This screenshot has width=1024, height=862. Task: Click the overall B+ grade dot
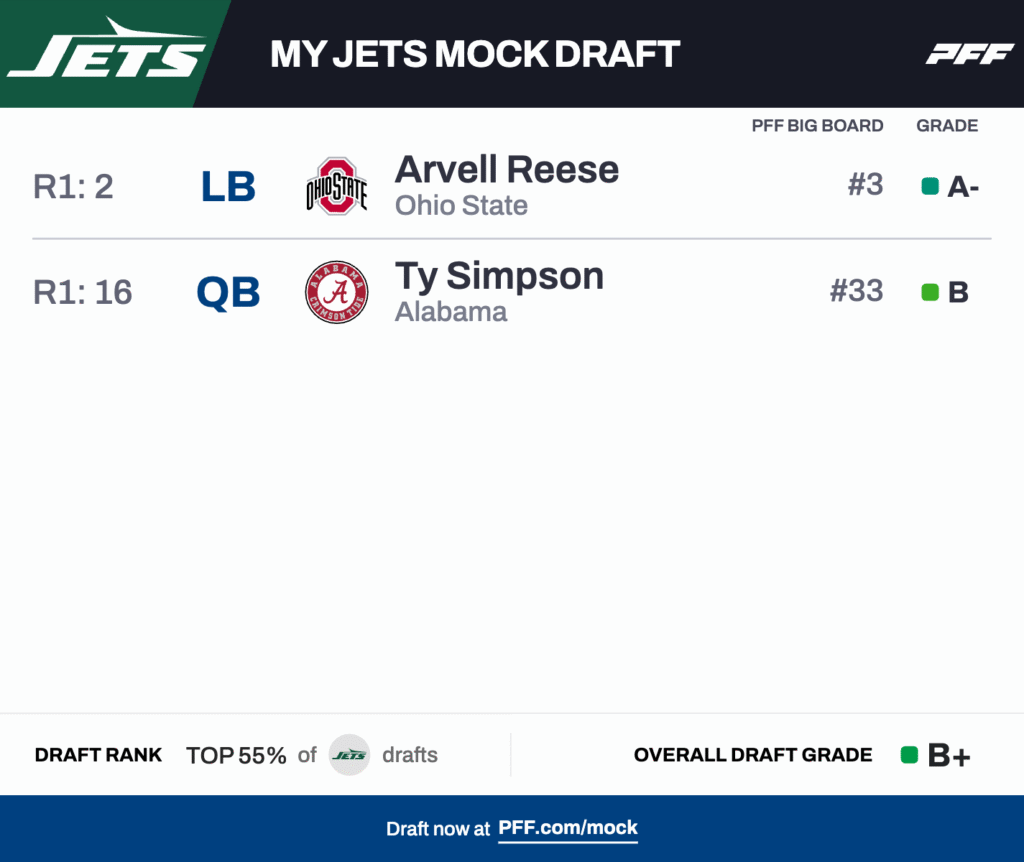(x=909, y=755)
